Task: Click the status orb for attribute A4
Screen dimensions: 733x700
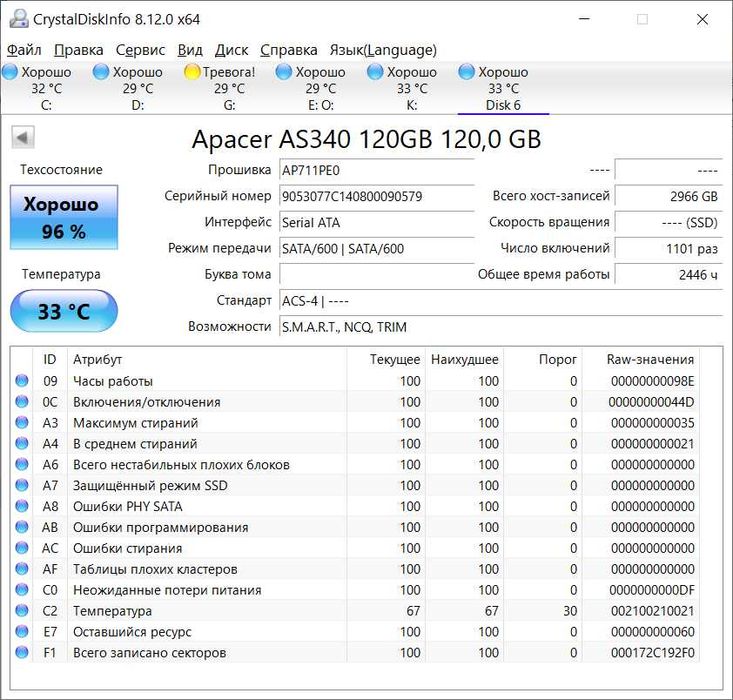Action: tap(22, 443)
